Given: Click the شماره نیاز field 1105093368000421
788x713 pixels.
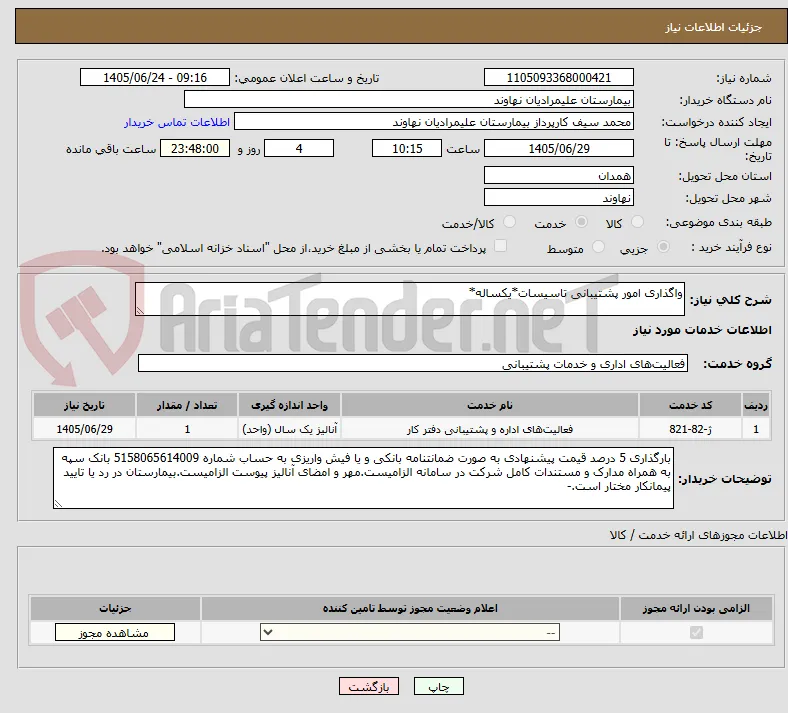Looking at the screenshot, I should tap(558, 77).
